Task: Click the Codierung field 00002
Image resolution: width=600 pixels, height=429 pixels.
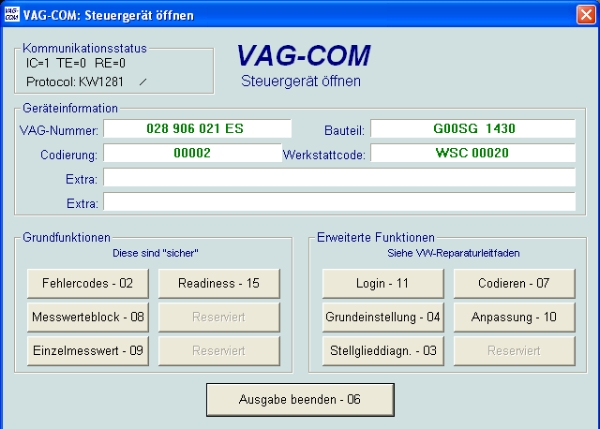Action: tap(192, 153)
